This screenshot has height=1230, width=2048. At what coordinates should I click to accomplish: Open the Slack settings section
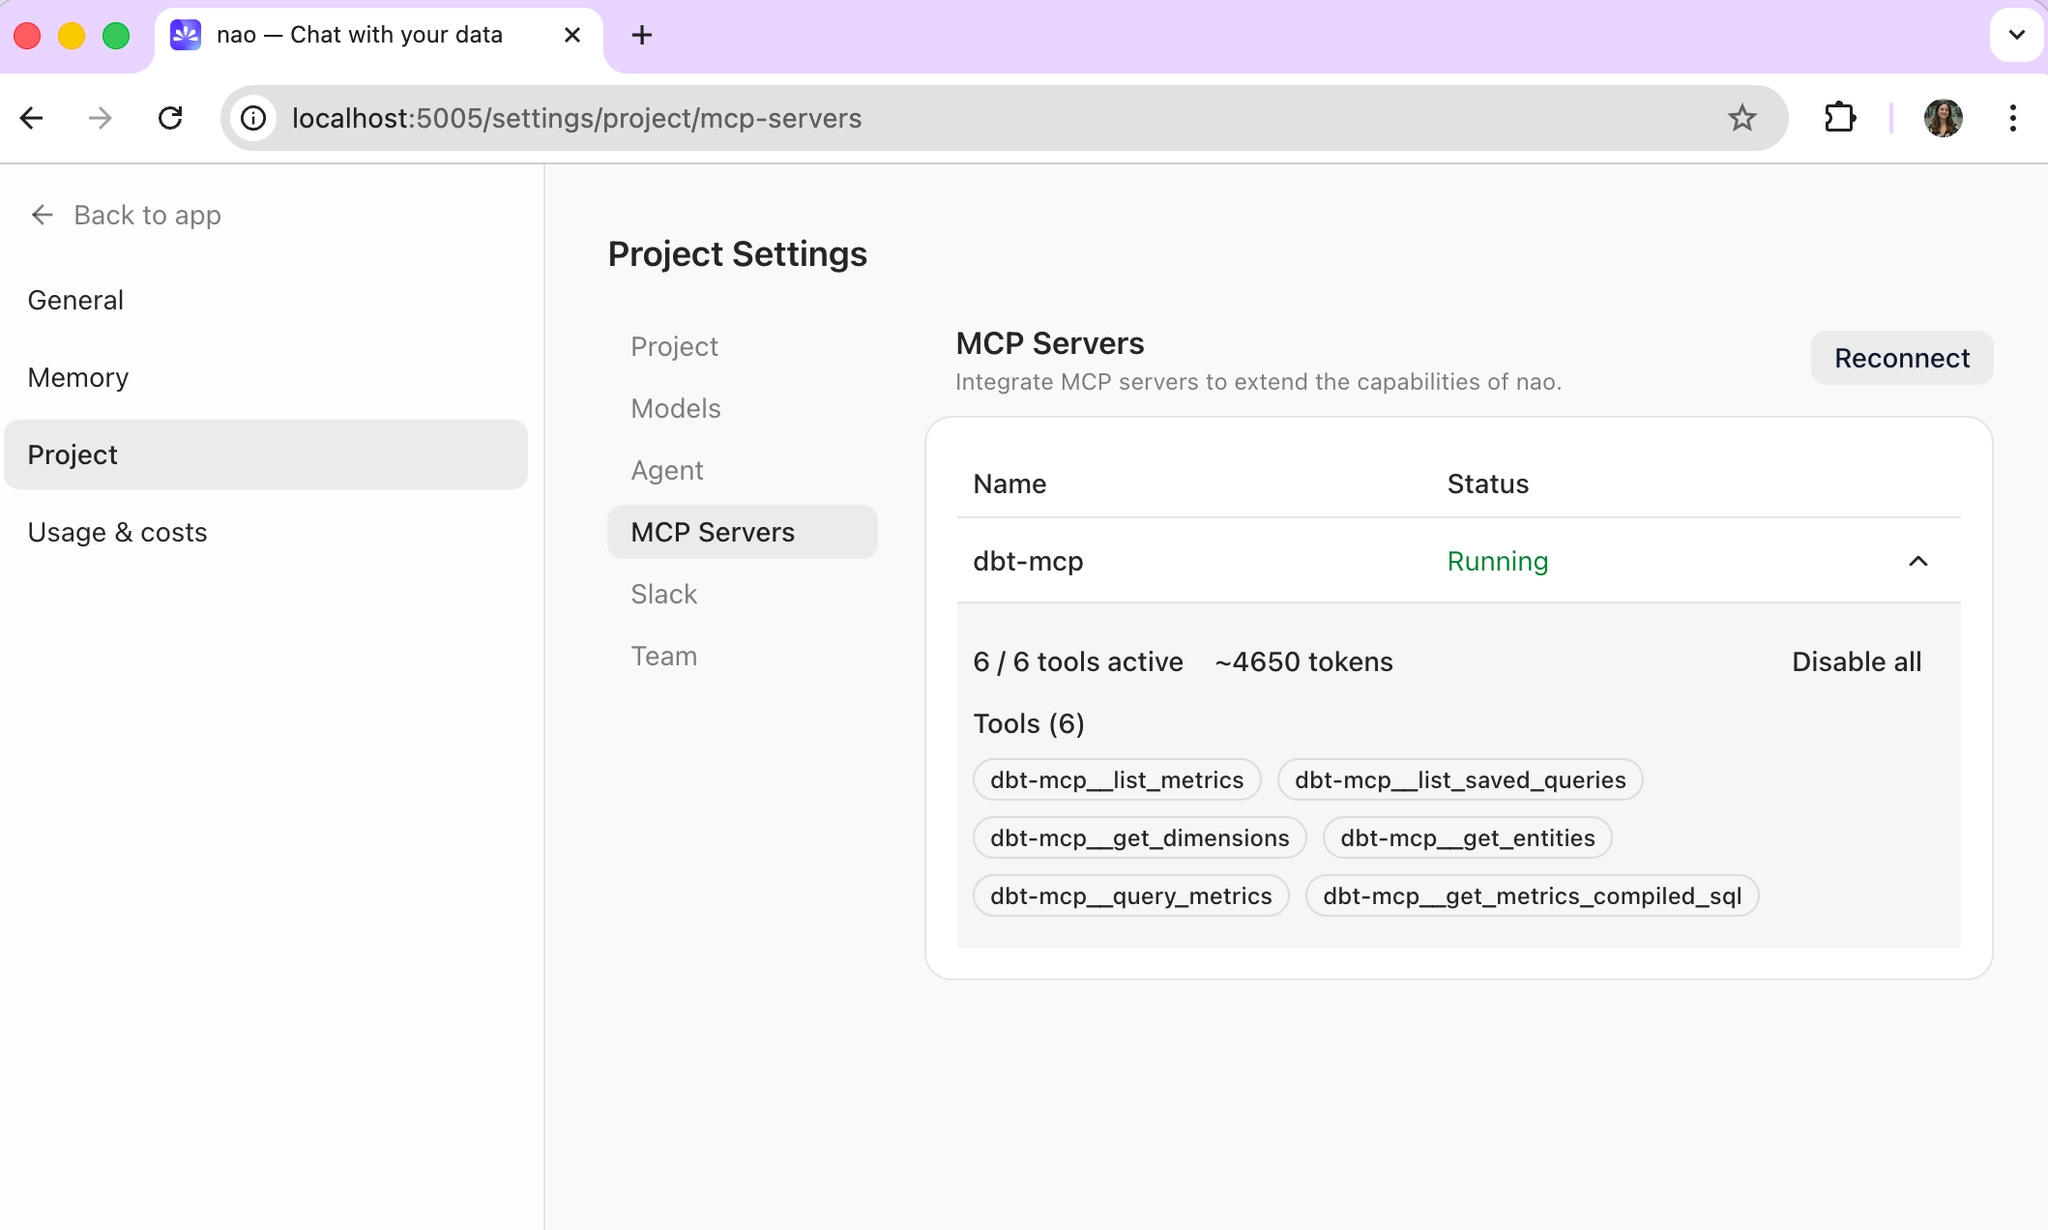click(x=663, y=594)
